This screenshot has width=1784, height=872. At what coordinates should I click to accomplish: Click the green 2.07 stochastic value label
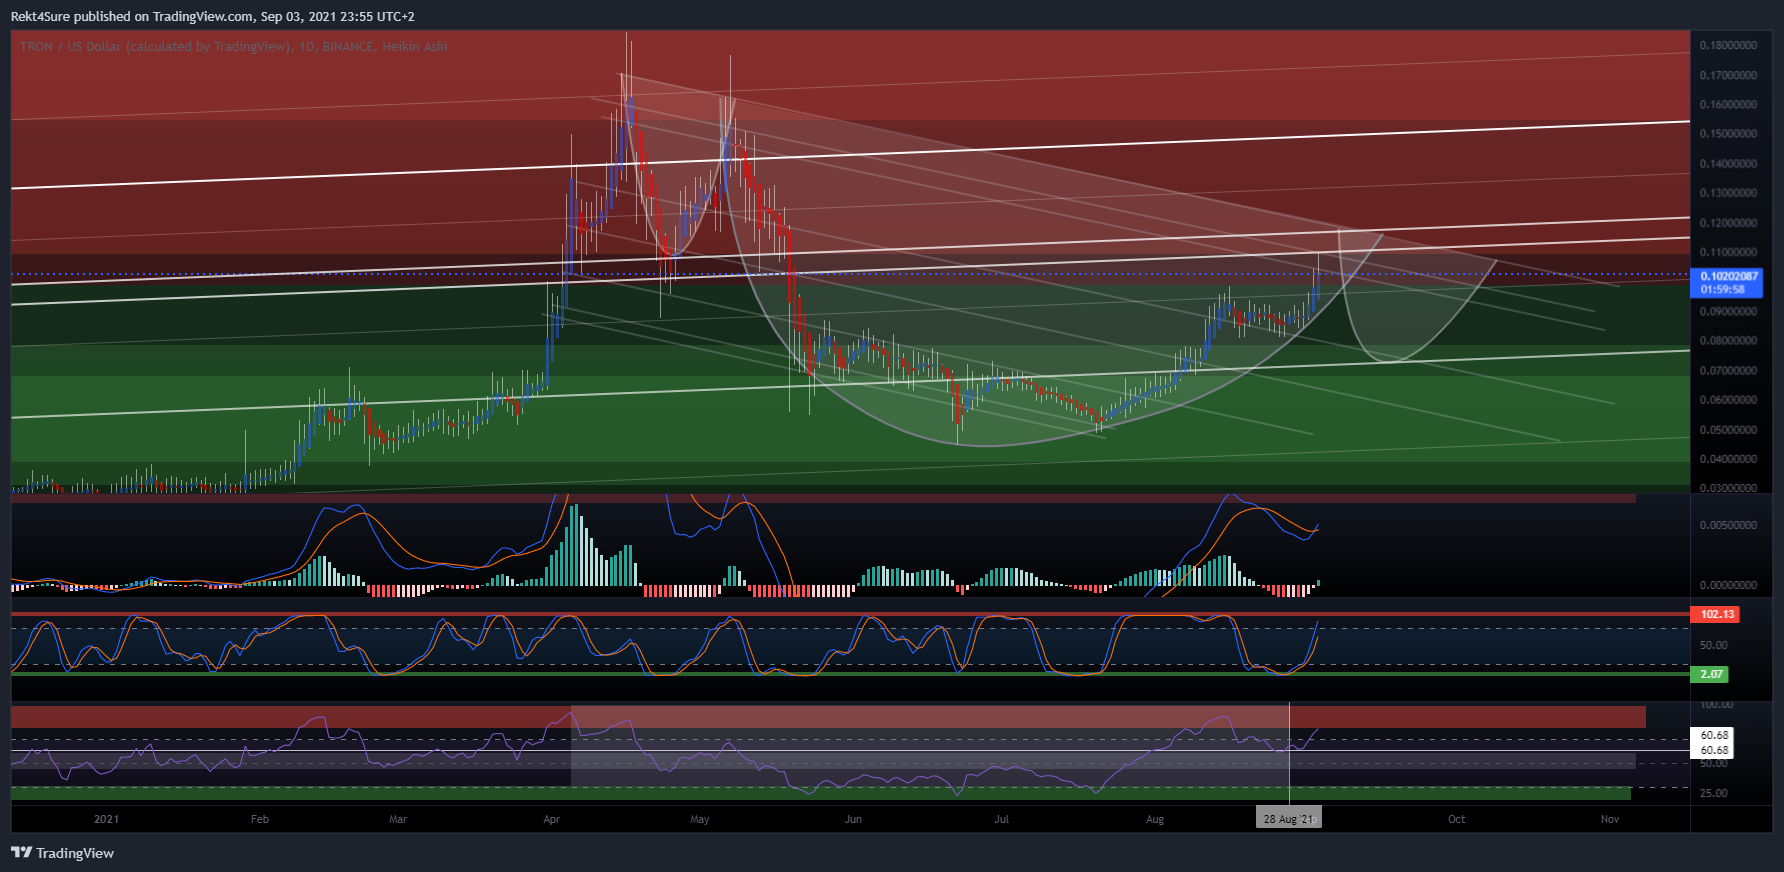point(1711,674)
